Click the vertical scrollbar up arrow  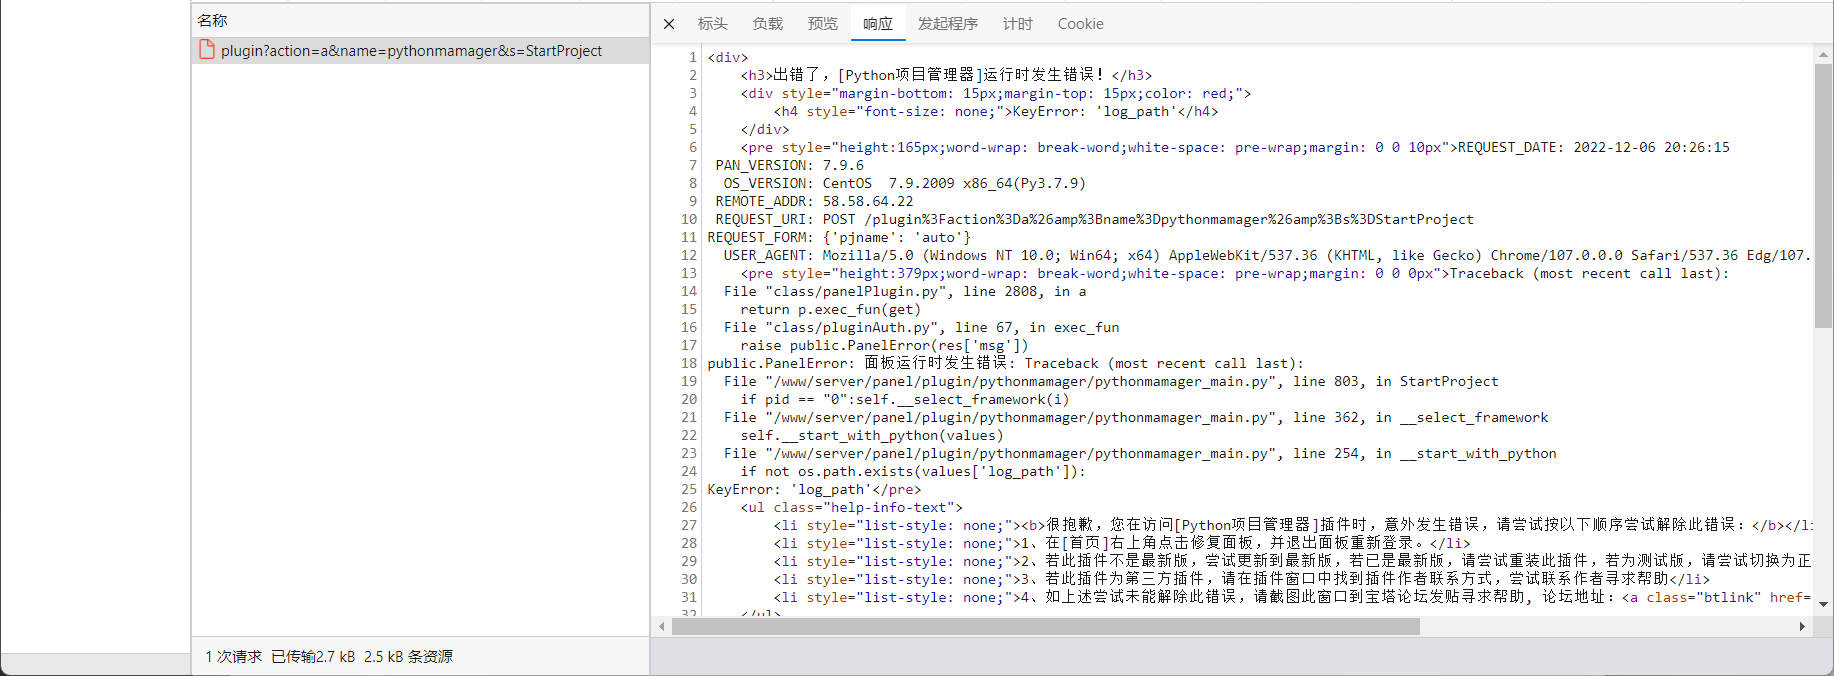pos(1824,55)
